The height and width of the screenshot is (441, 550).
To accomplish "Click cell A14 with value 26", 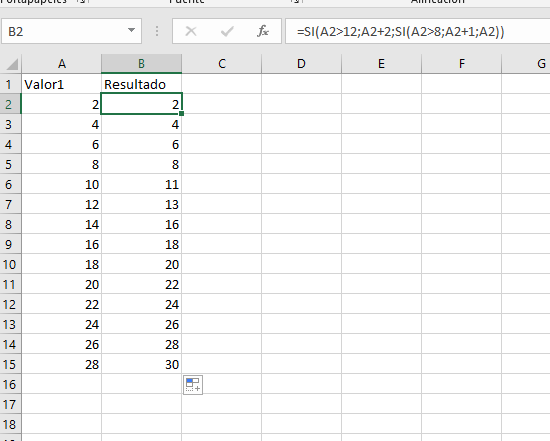I will click(x=62, y=344).
